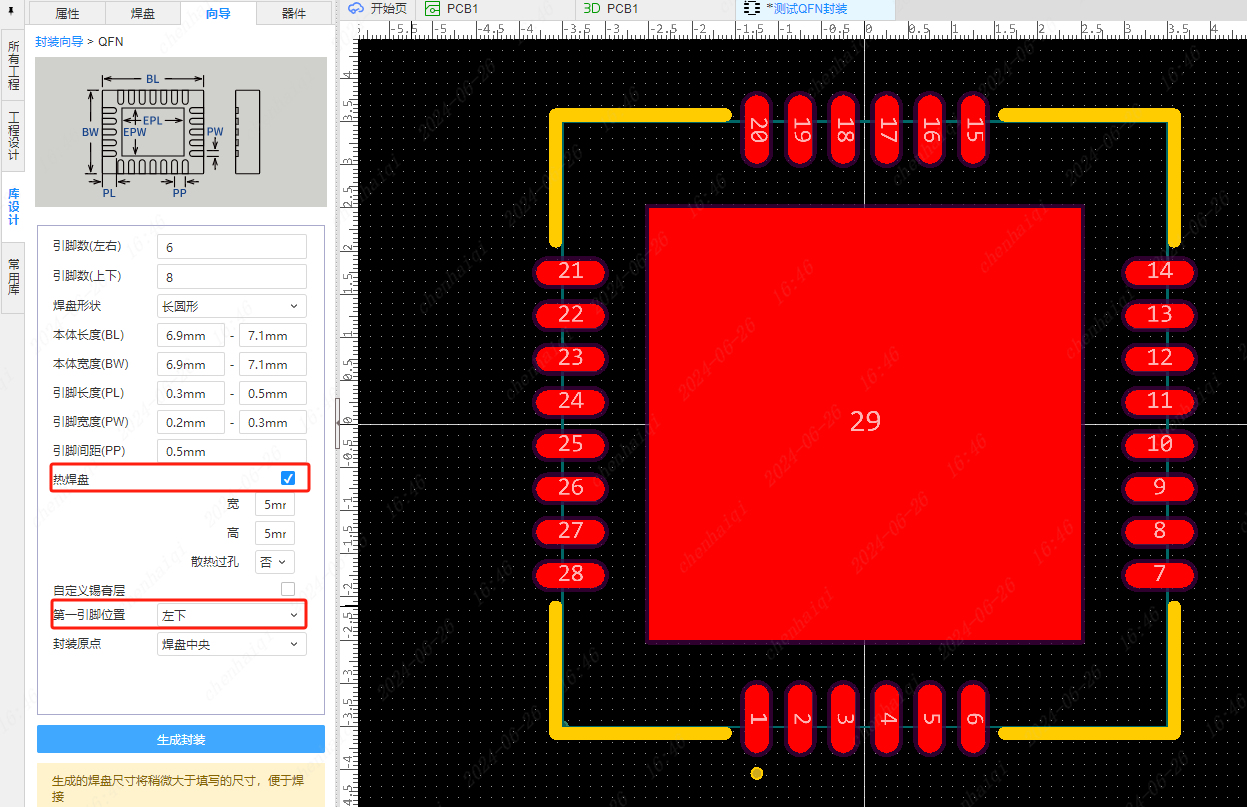This screenshot has height=807, width=1247.
Task: Switch to the 焊盘 panel tab
Action: (x=143, y=13)
